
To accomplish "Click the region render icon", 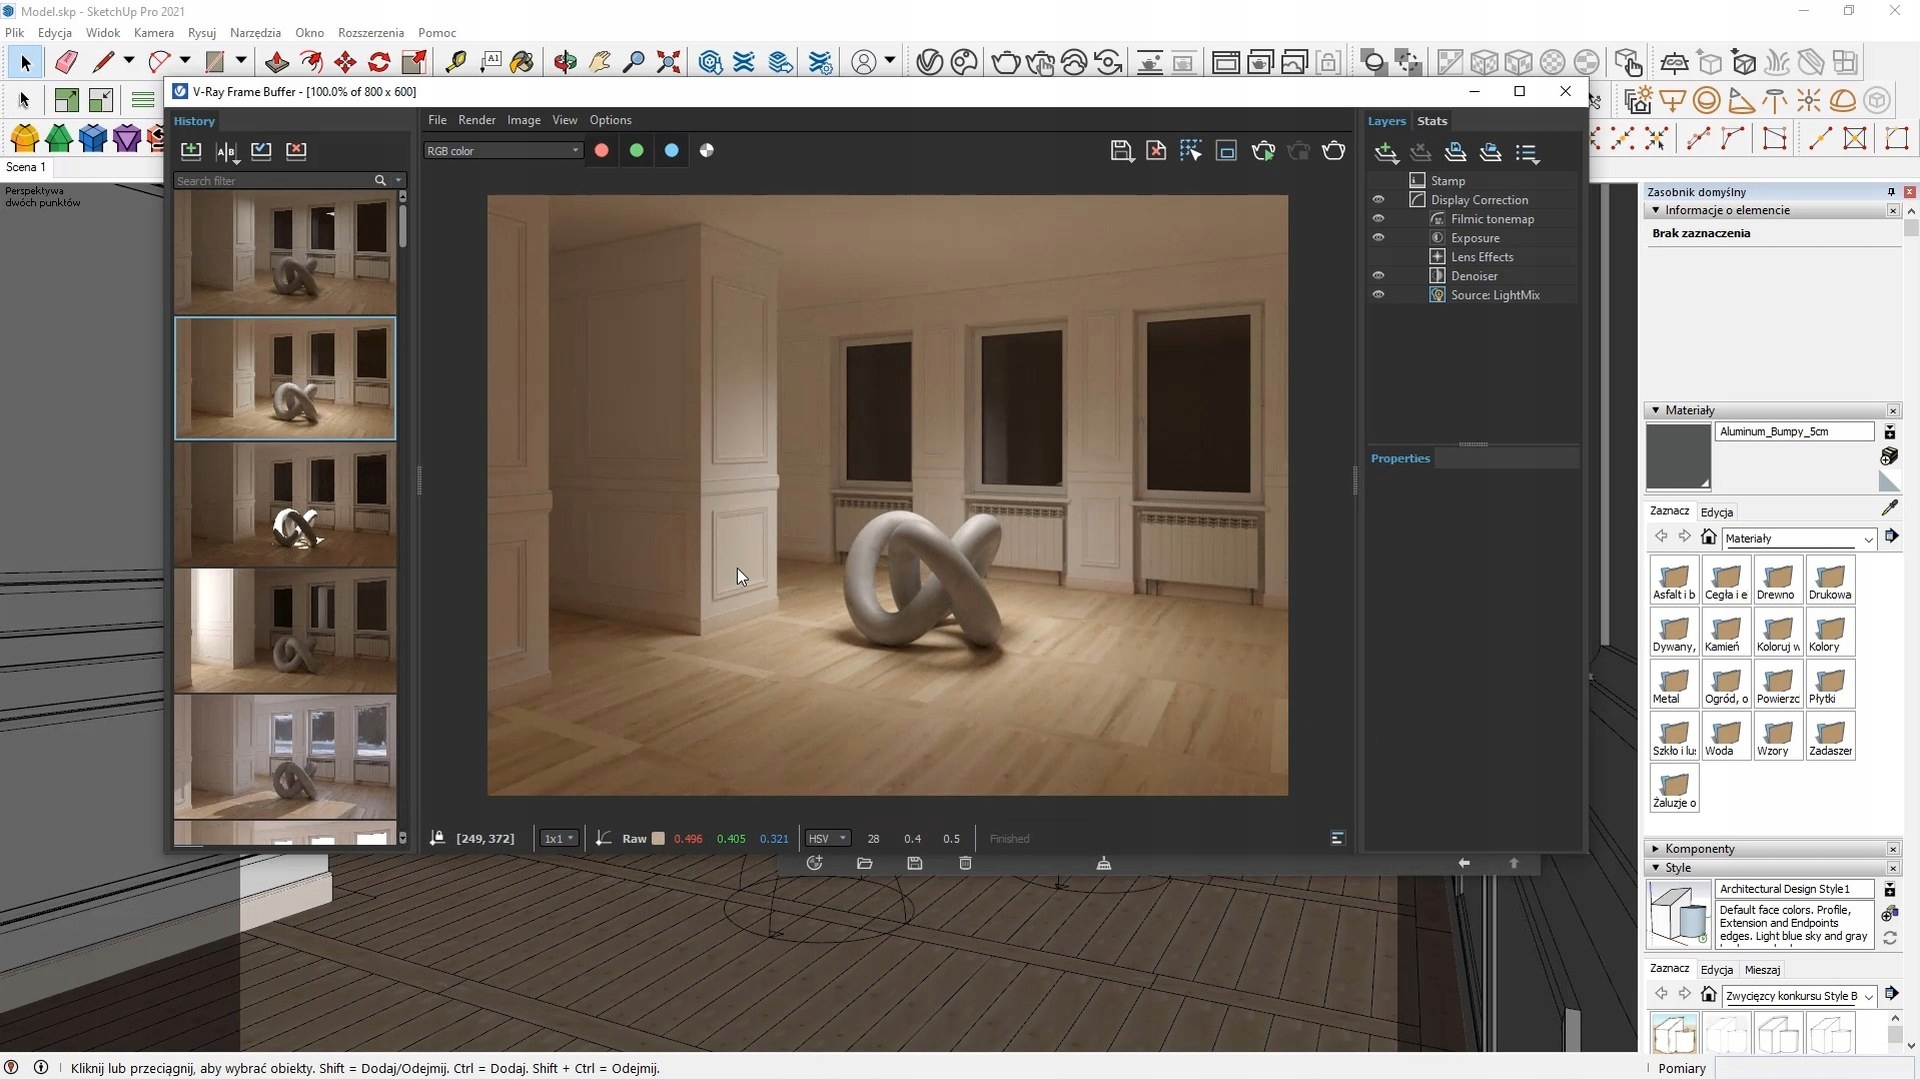I will [1226, 151].
